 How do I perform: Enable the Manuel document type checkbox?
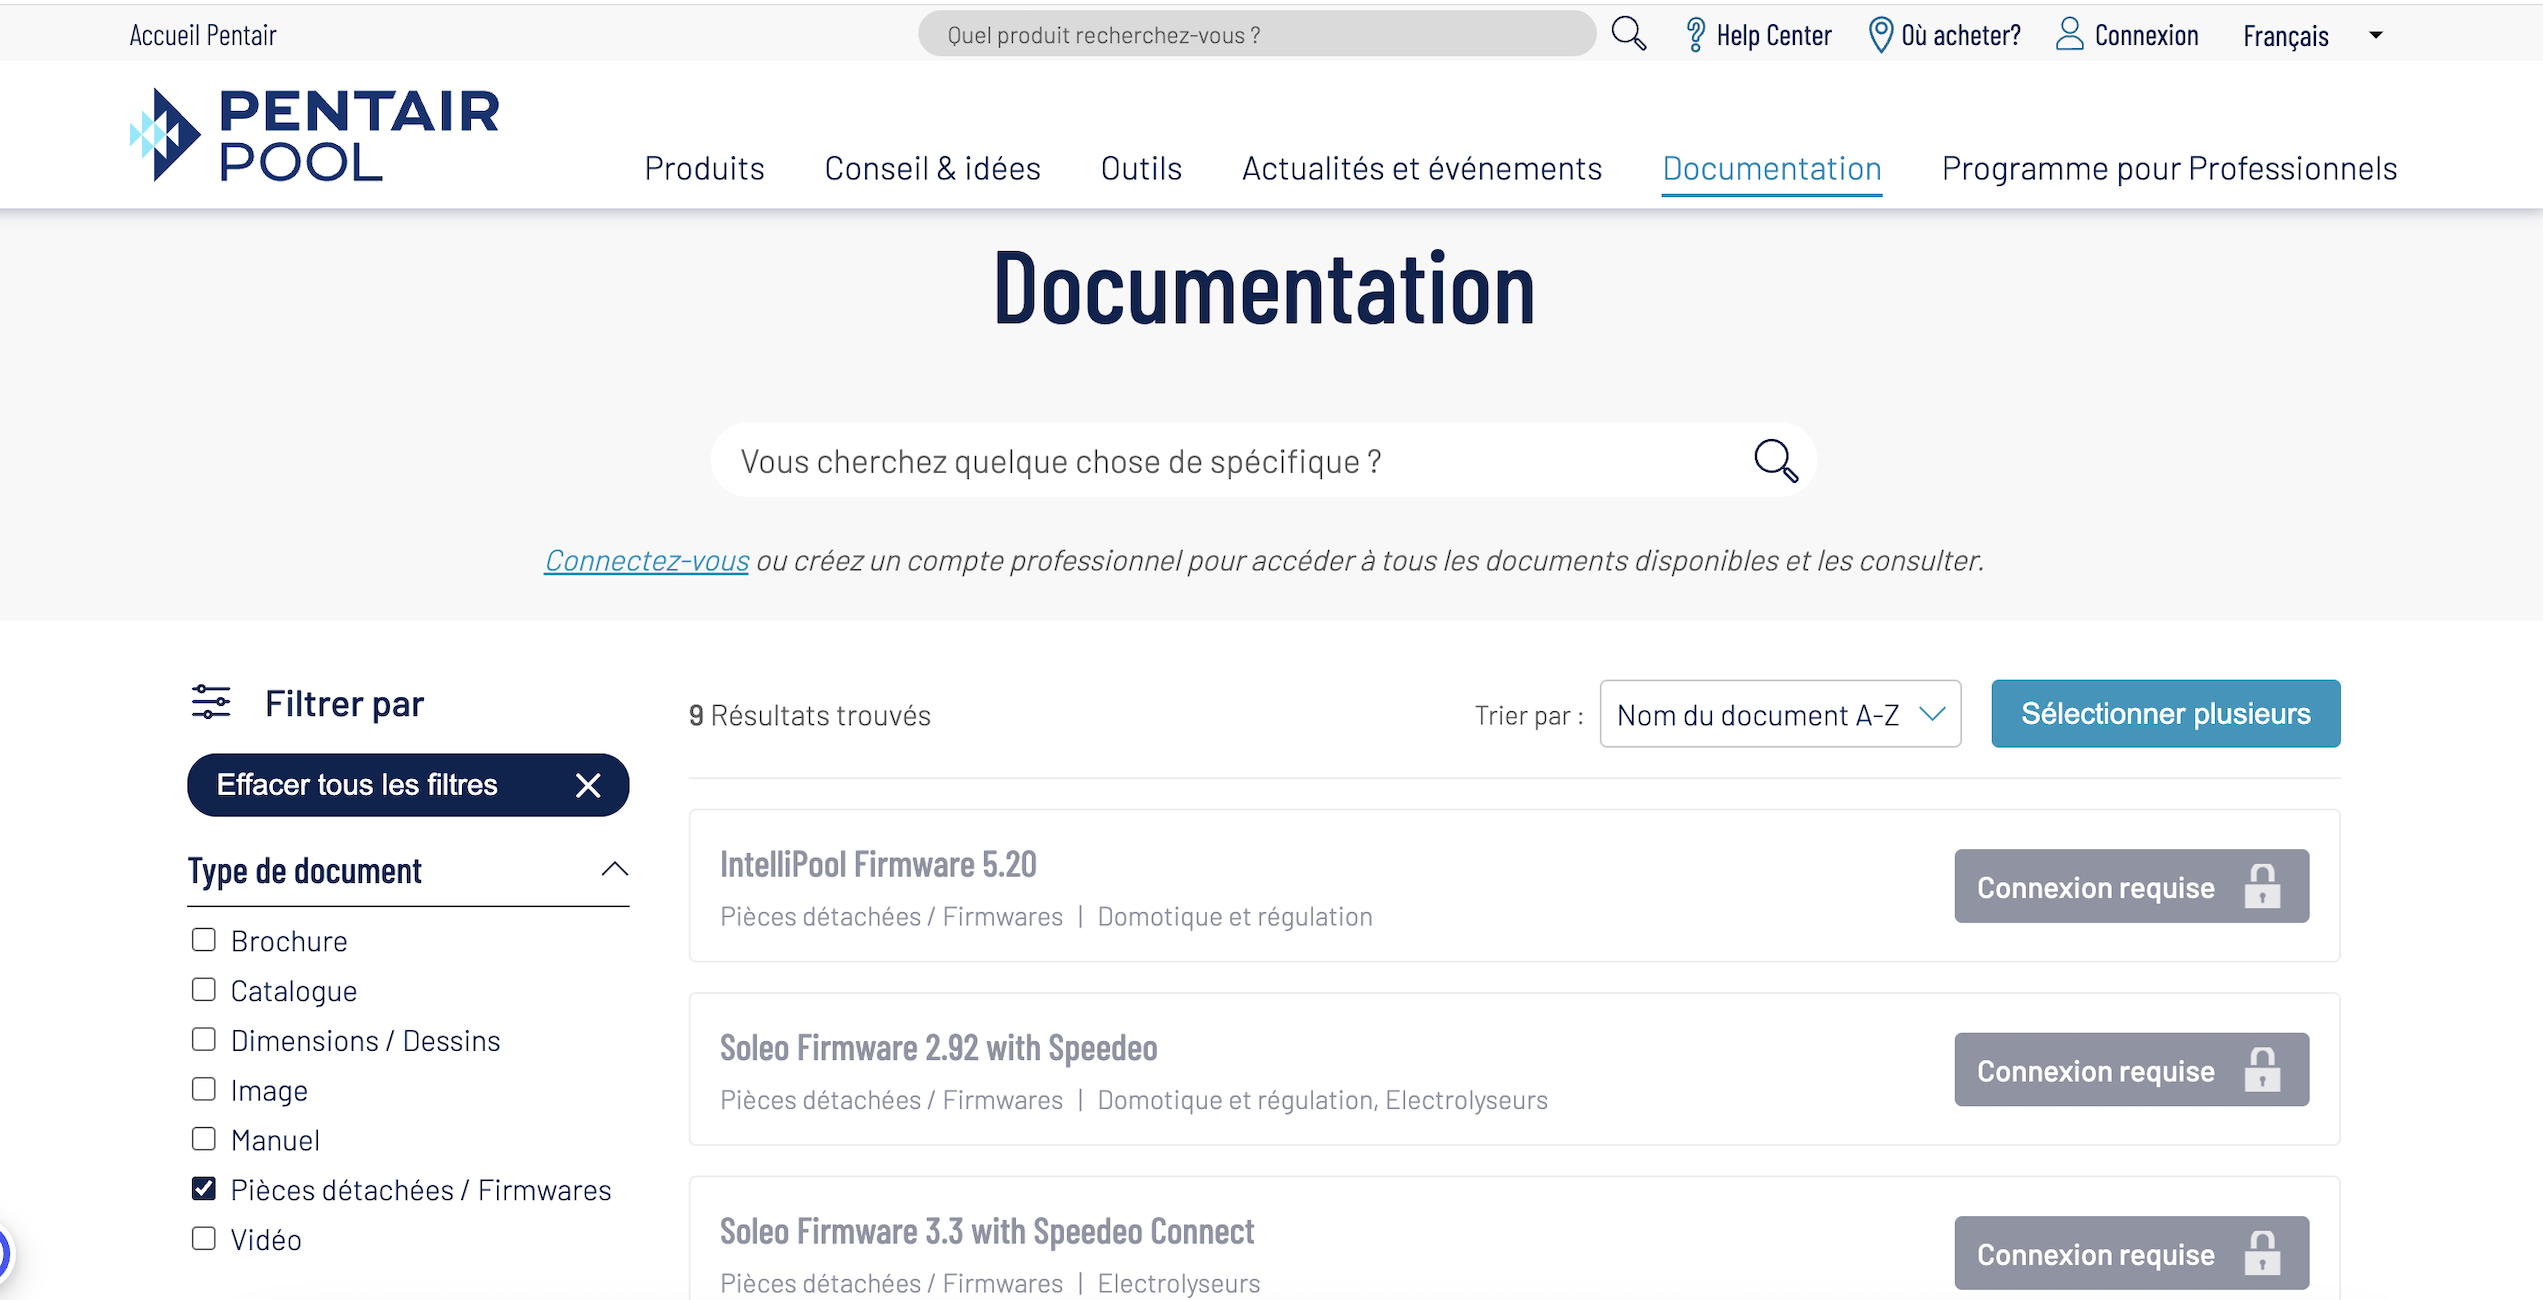point(204,1139)
